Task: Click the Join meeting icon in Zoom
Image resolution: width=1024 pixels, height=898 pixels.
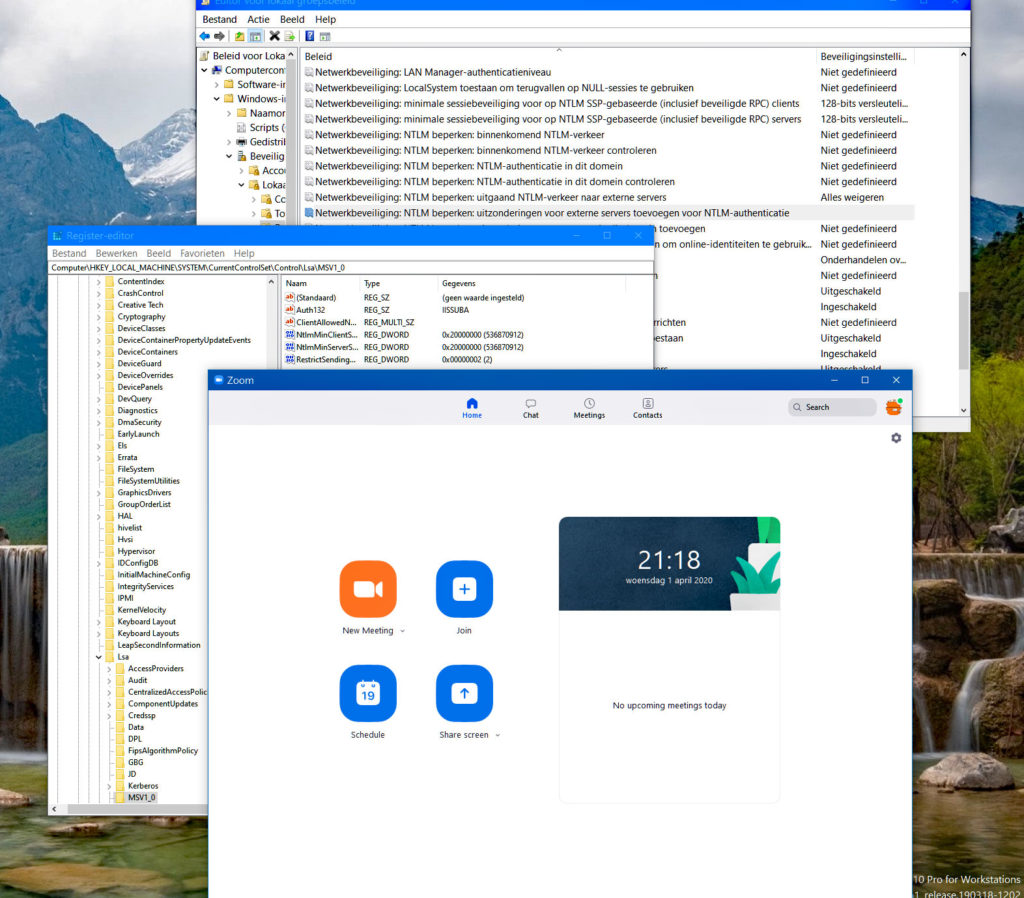Action: (464, 588)
